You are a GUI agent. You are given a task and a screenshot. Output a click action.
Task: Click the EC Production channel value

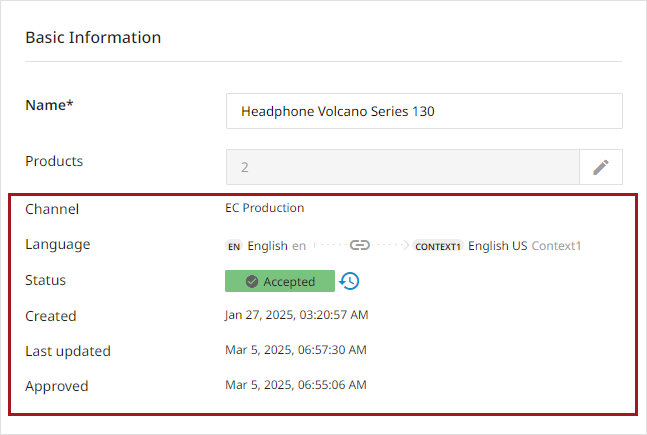(265, 208)
